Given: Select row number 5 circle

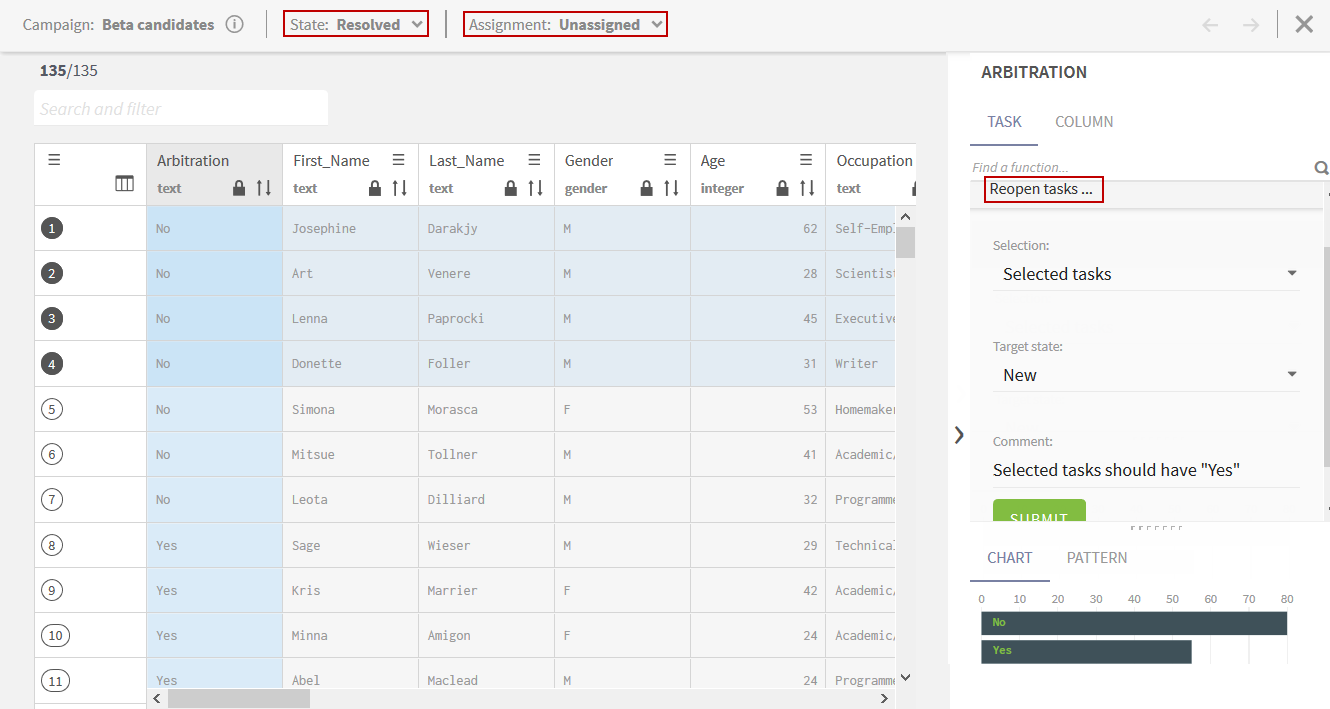Looking at the screenshot, I should pyautogui.click(x=53, y=409).
